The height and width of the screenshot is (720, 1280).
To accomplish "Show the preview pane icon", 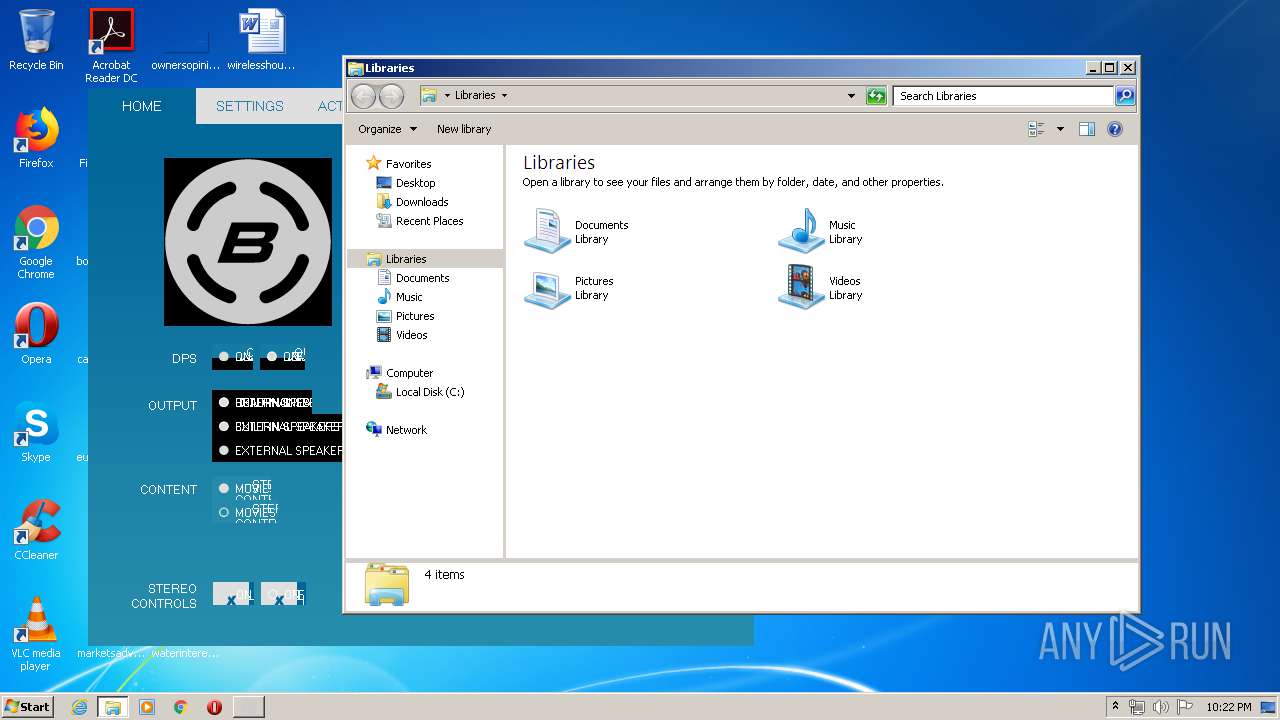I will click(1087, 129).
